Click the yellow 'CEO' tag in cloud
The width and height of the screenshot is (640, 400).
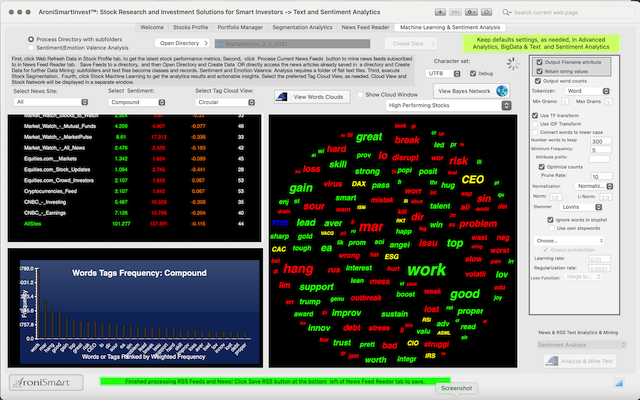473,179
